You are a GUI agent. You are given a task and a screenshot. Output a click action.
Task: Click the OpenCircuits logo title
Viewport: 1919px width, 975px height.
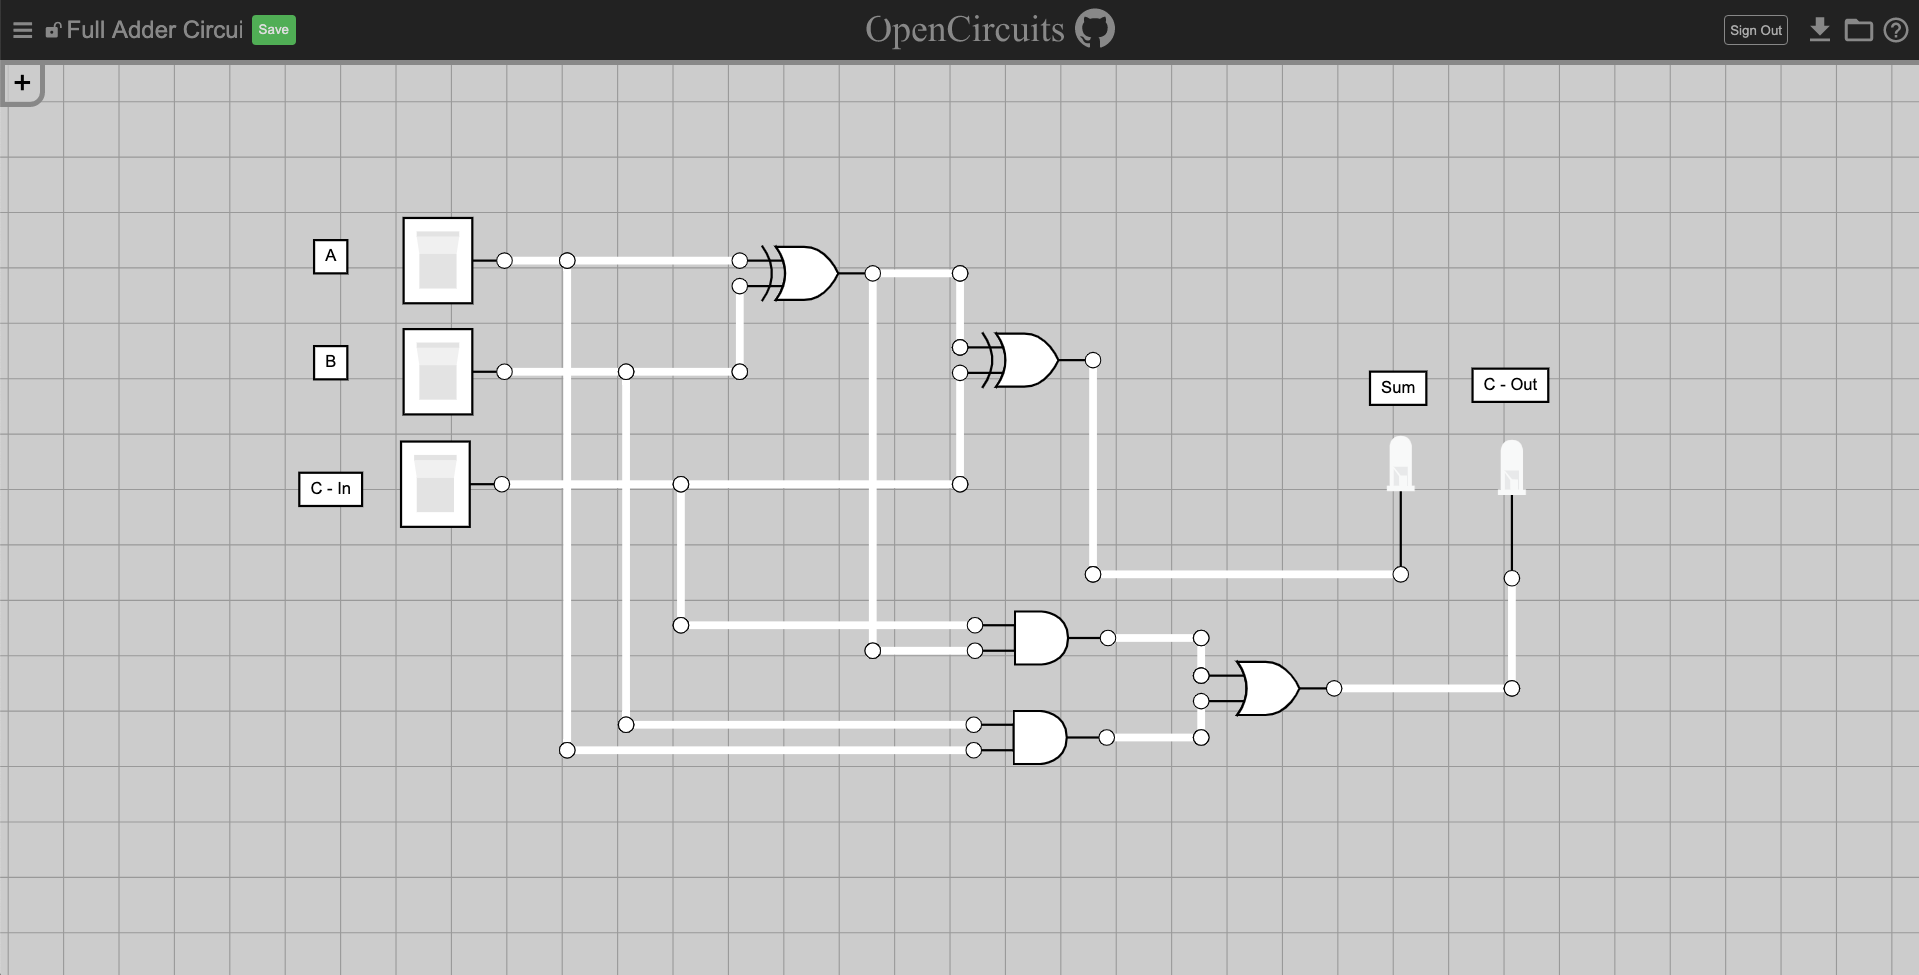point(964,30)
